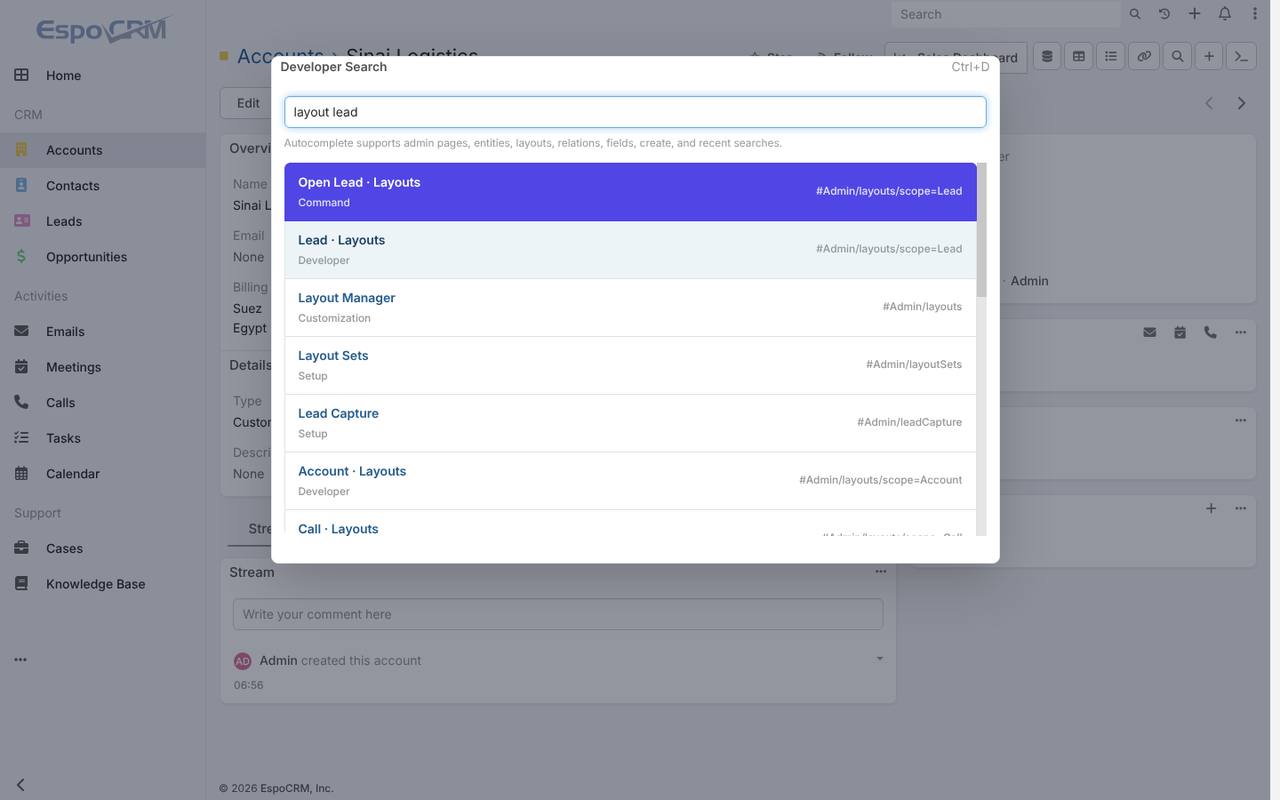Select Open Lead · Layouts command result
The image size is (1280, 800).
pyautogui.click(x=630, y=192)
